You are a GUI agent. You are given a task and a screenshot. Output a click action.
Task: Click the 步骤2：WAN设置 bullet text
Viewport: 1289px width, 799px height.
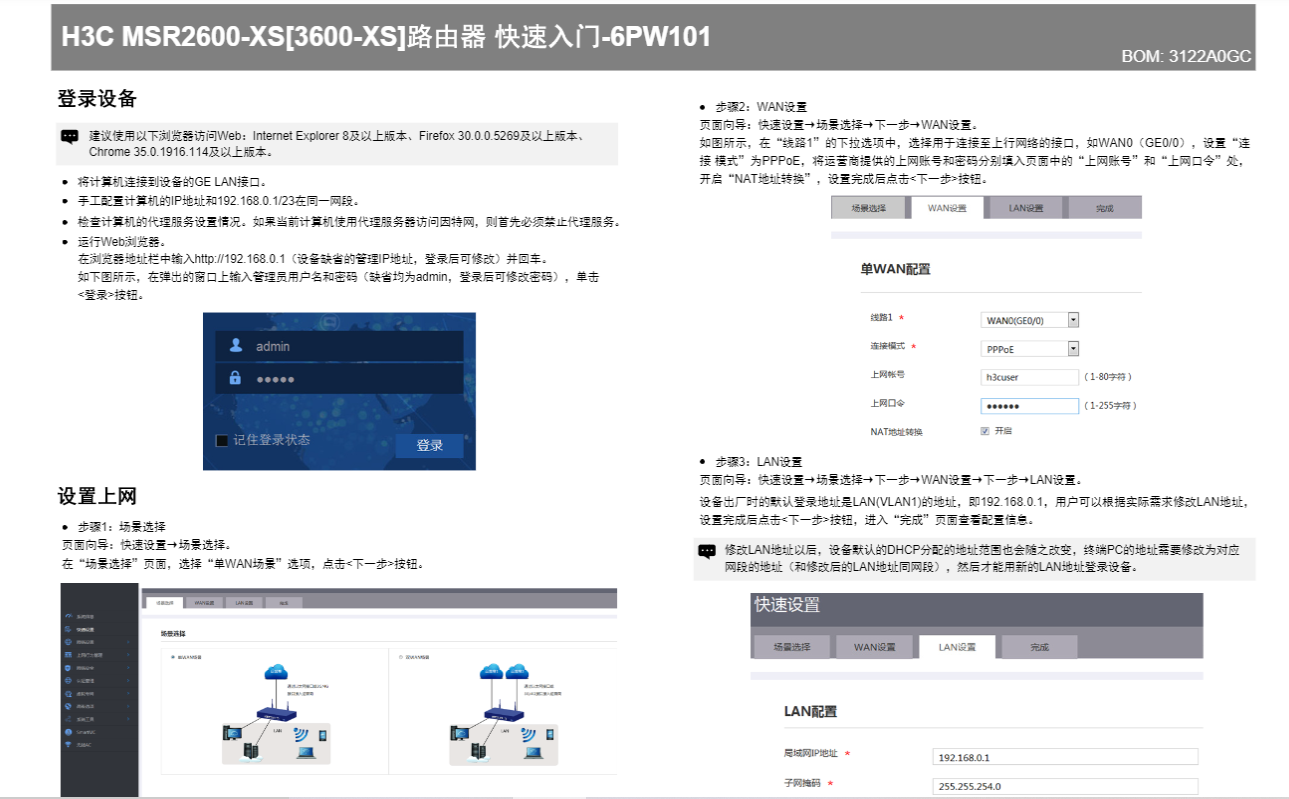[761, 107]
